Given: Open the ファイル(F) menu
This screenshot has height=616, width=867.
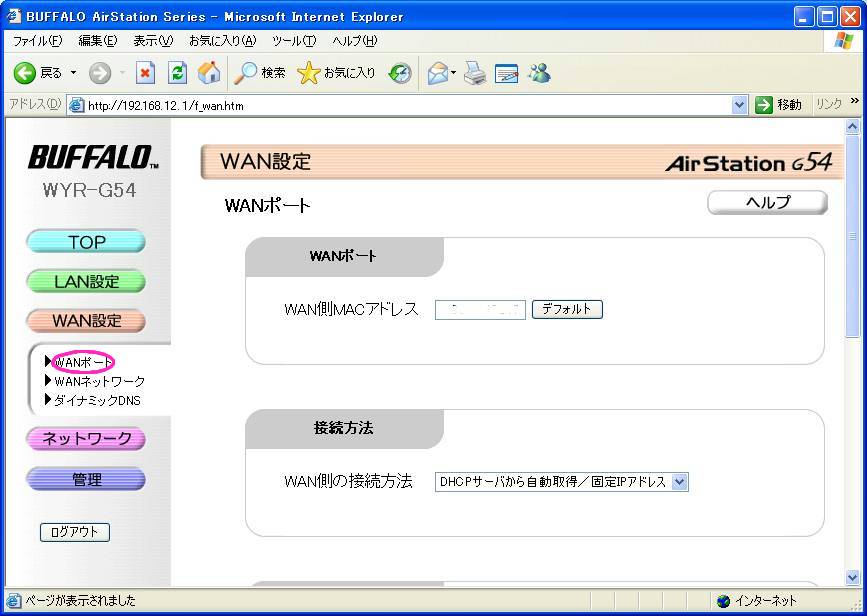Looking at the screenshot, I should (37, 41).
